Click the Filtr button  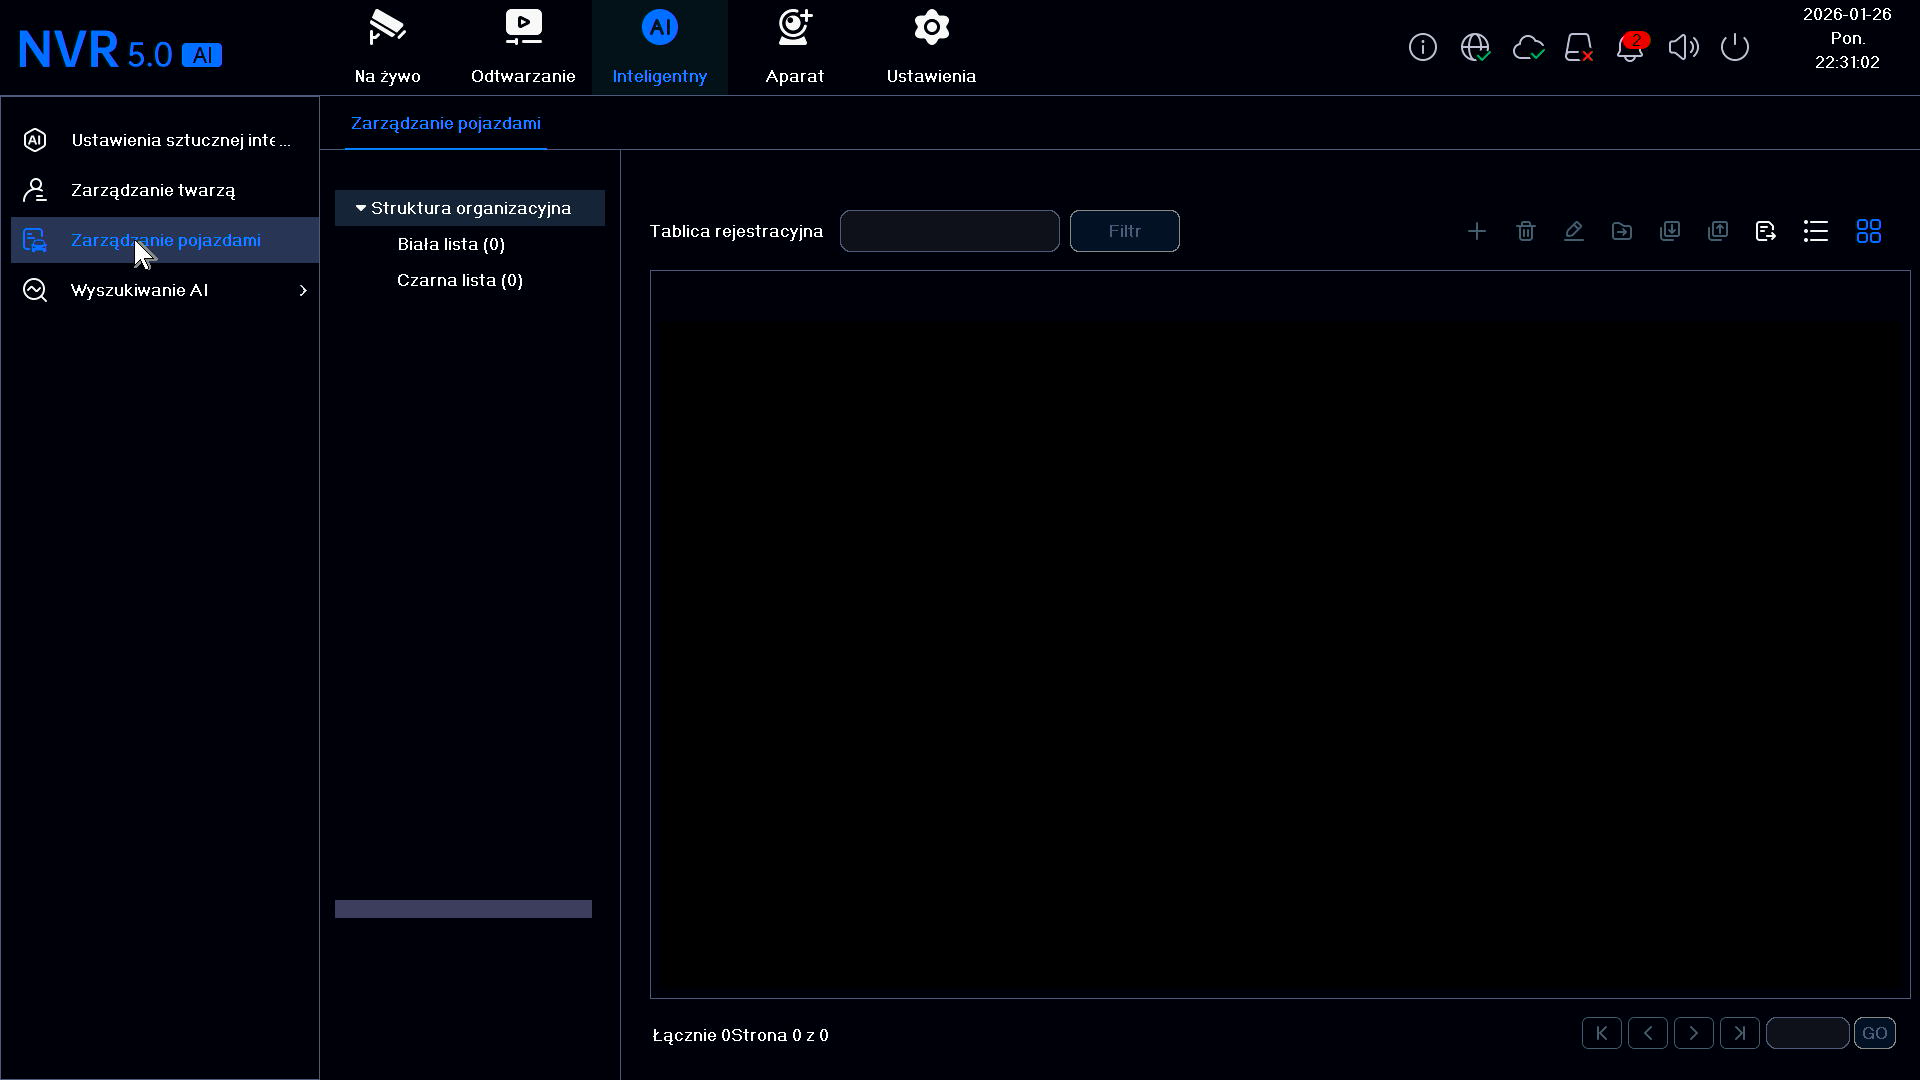point(1125,231)
